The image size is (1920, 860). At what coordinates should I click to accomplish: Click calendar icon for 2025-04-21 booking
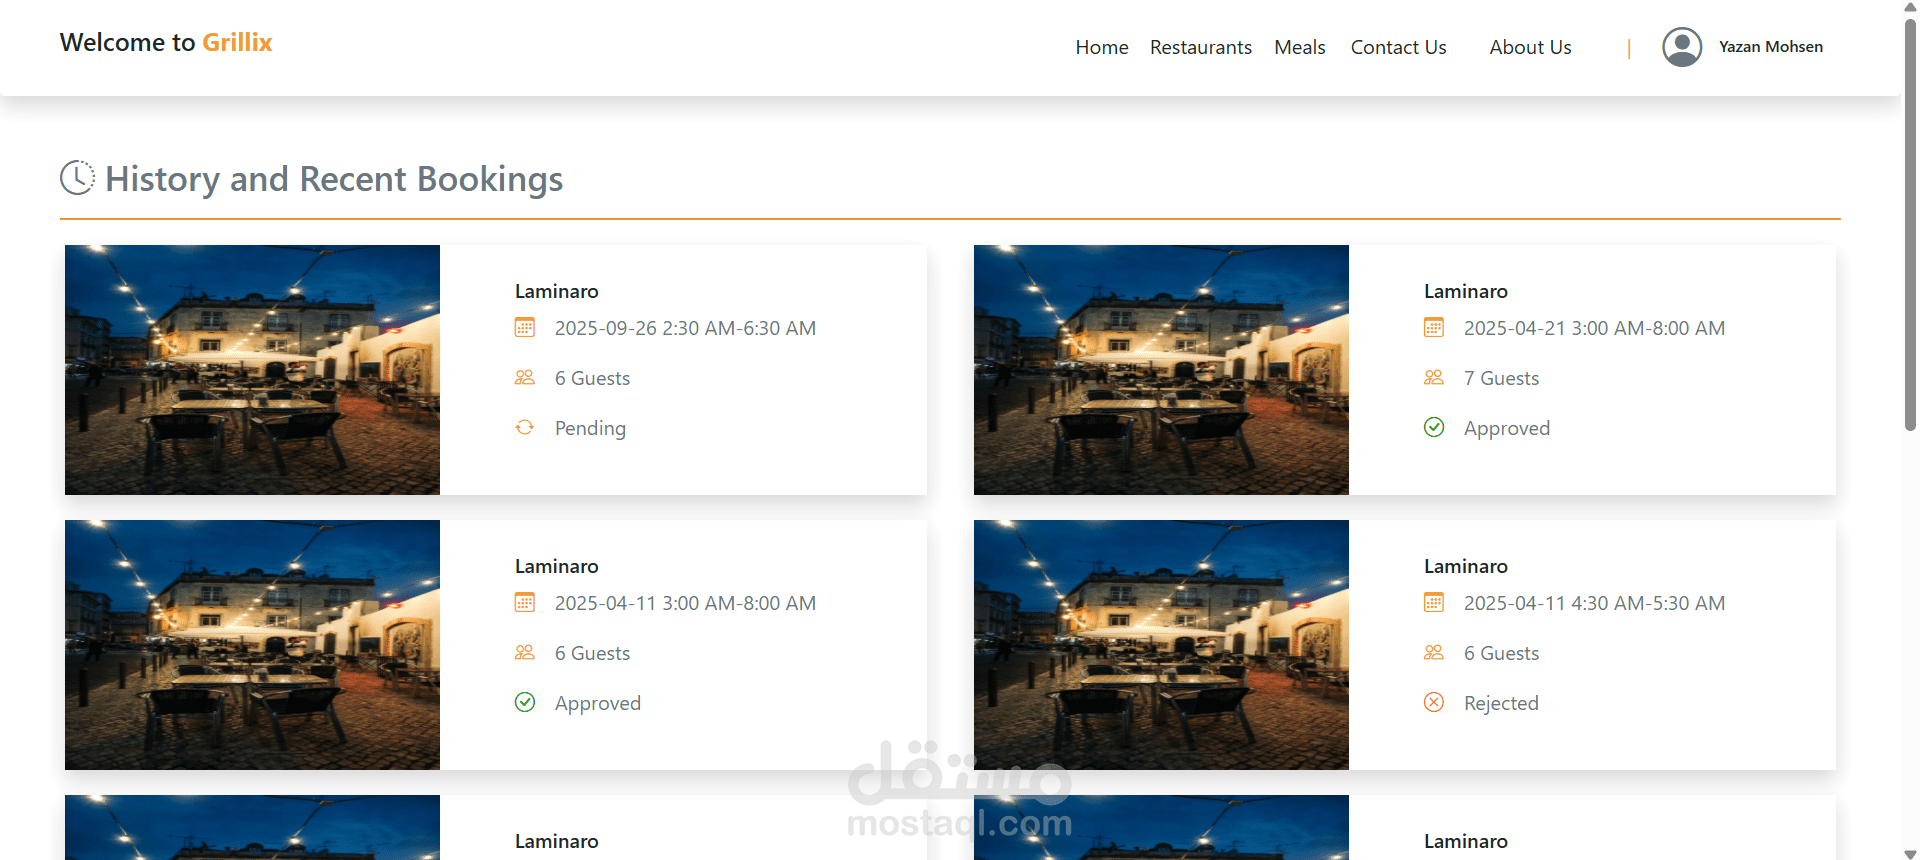(1434, 327)
